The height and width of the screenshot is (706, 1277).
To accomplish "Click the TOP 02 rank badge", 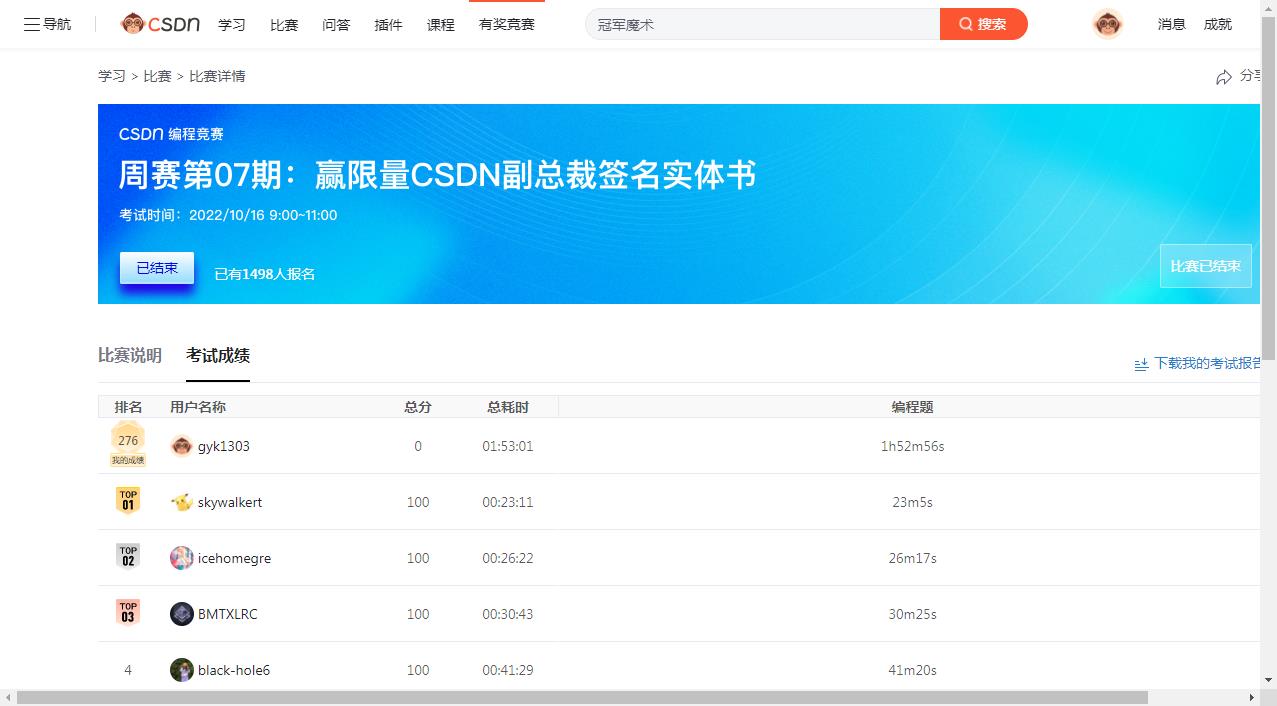I will pyautogui.click(x=128, y=556).
